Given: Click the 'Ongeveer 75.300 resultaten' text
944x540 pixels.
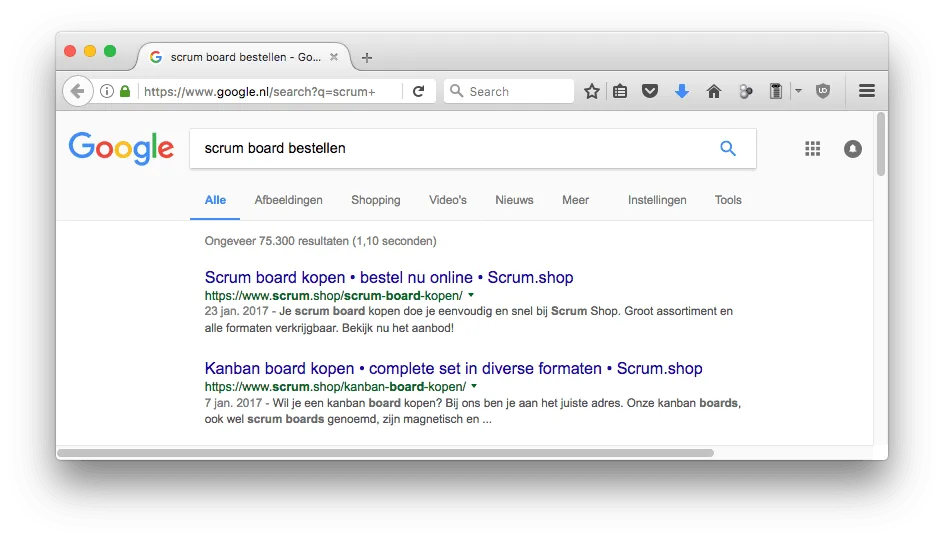Looking at the screenshot, I should click(320, 241).
